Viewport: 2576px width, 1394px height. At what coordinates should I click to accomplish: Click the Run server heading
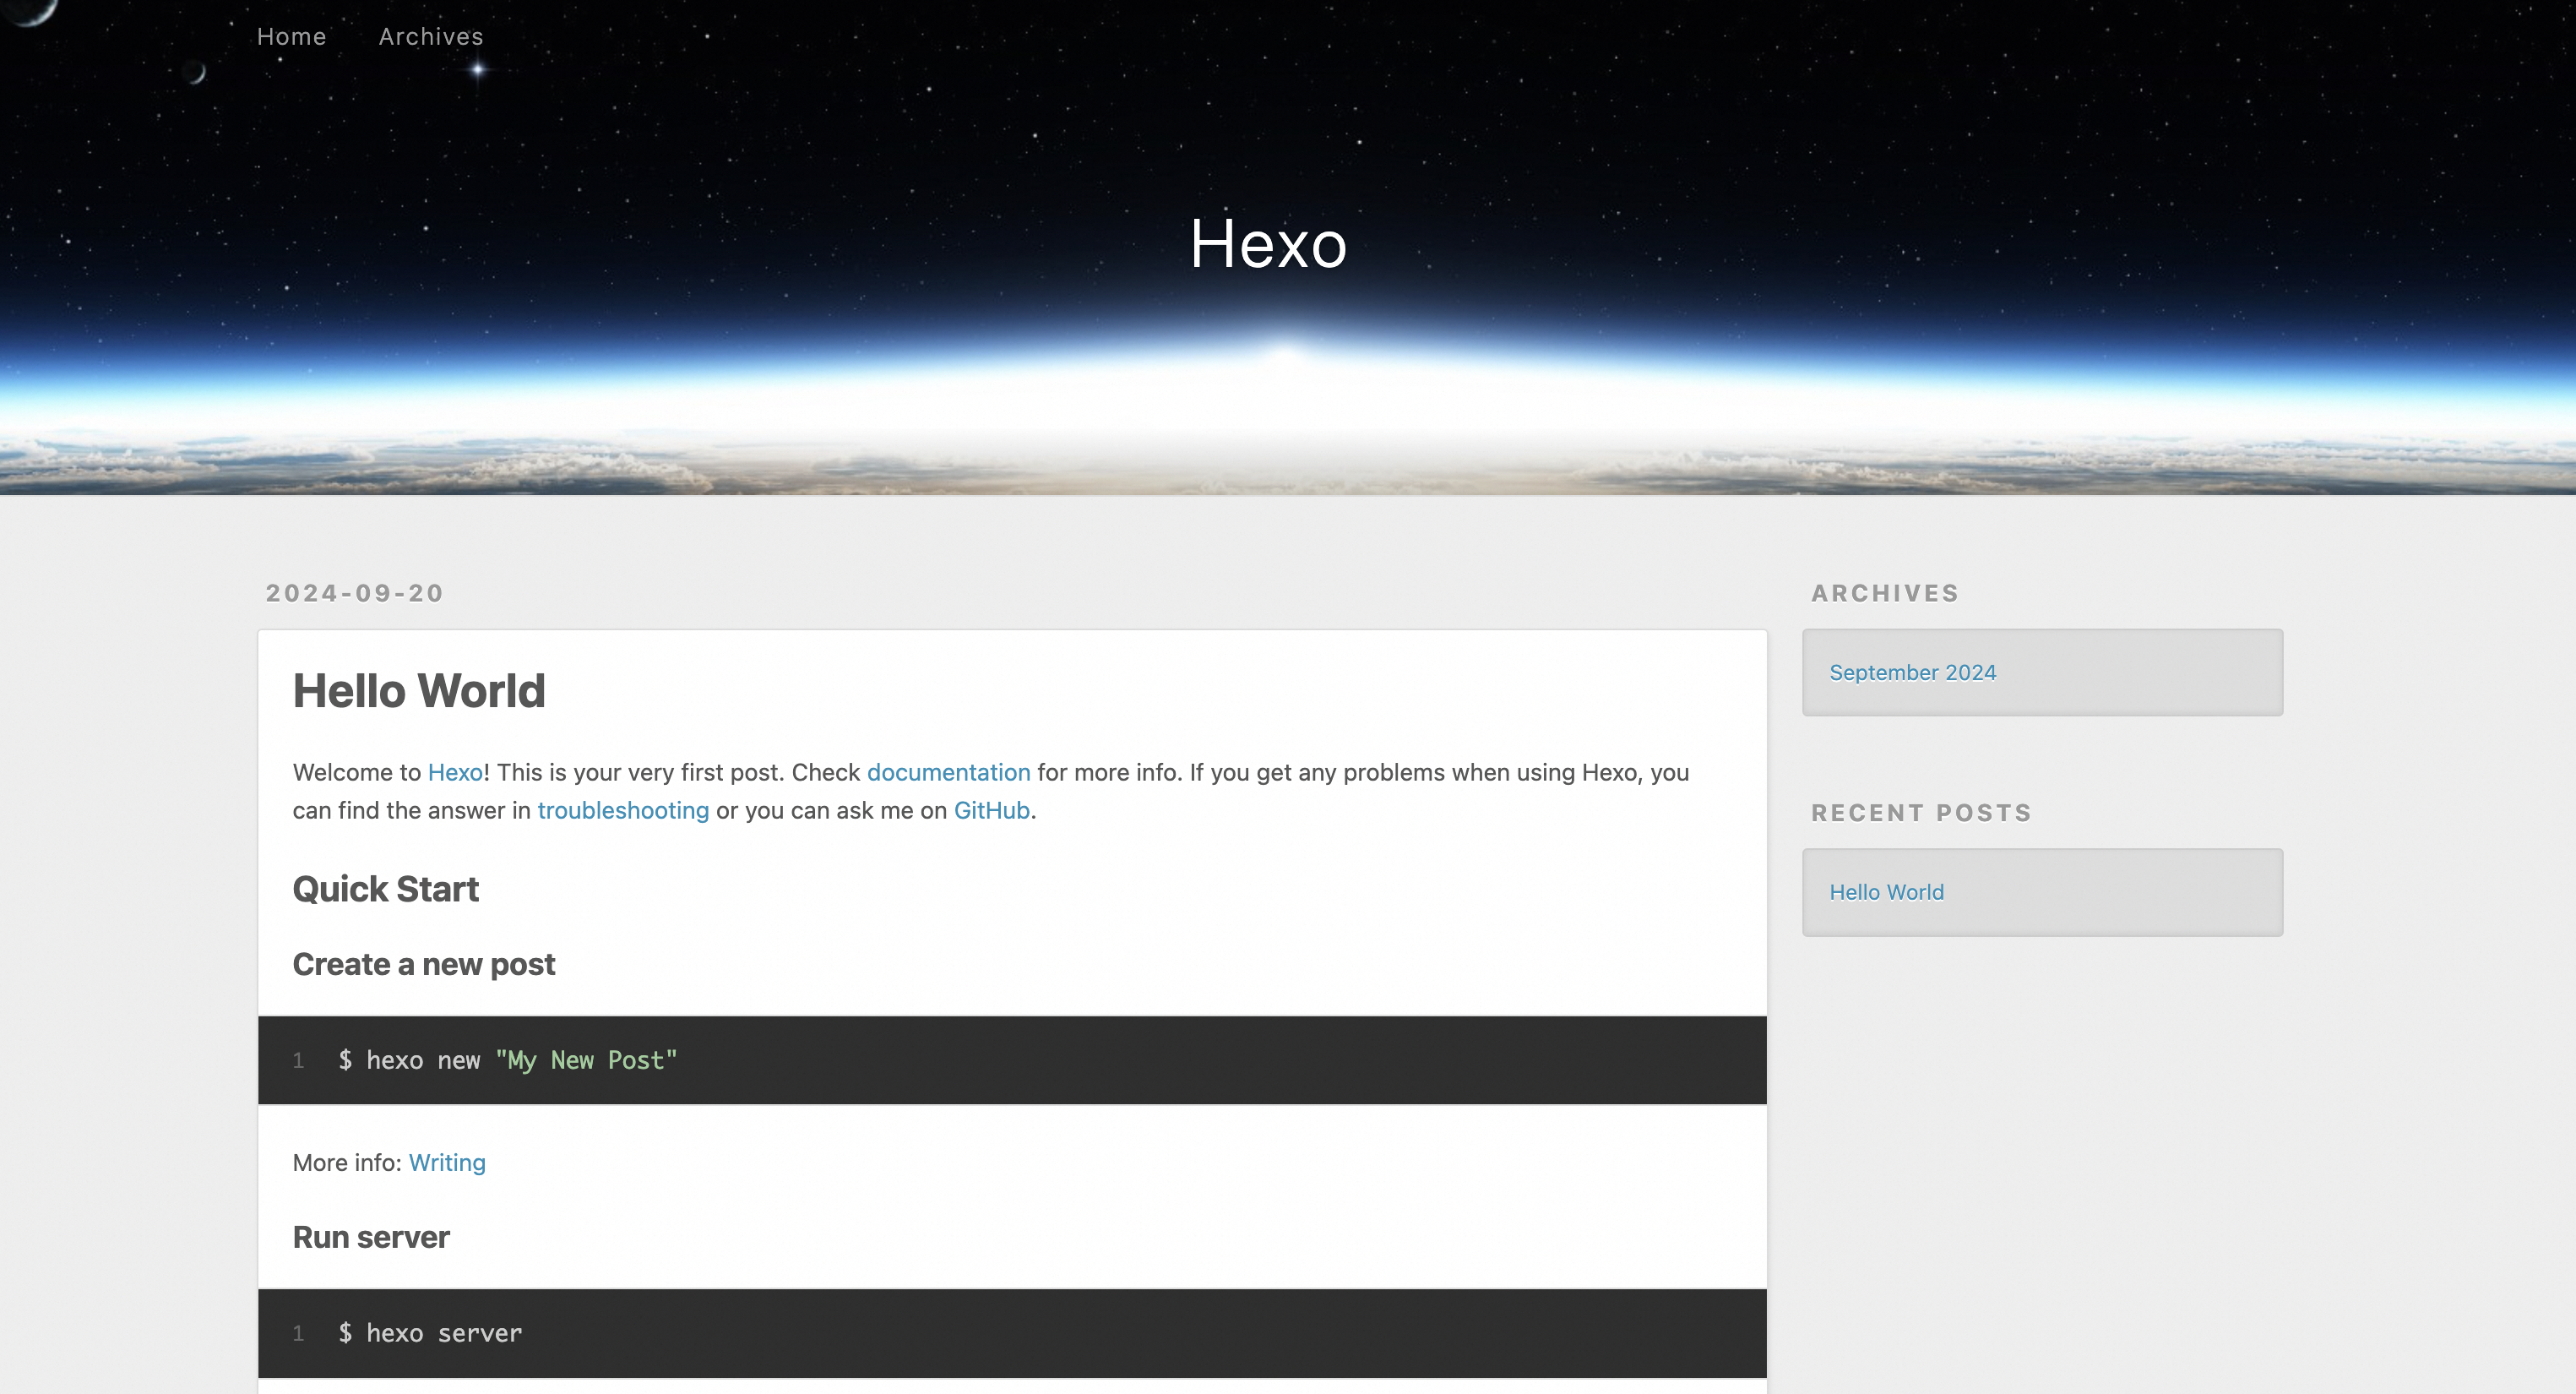[371, 1238]
